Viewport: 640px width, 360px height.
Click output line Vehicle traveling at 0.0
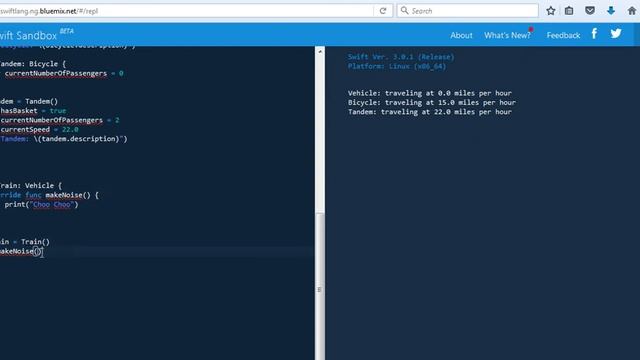point(430,93)
